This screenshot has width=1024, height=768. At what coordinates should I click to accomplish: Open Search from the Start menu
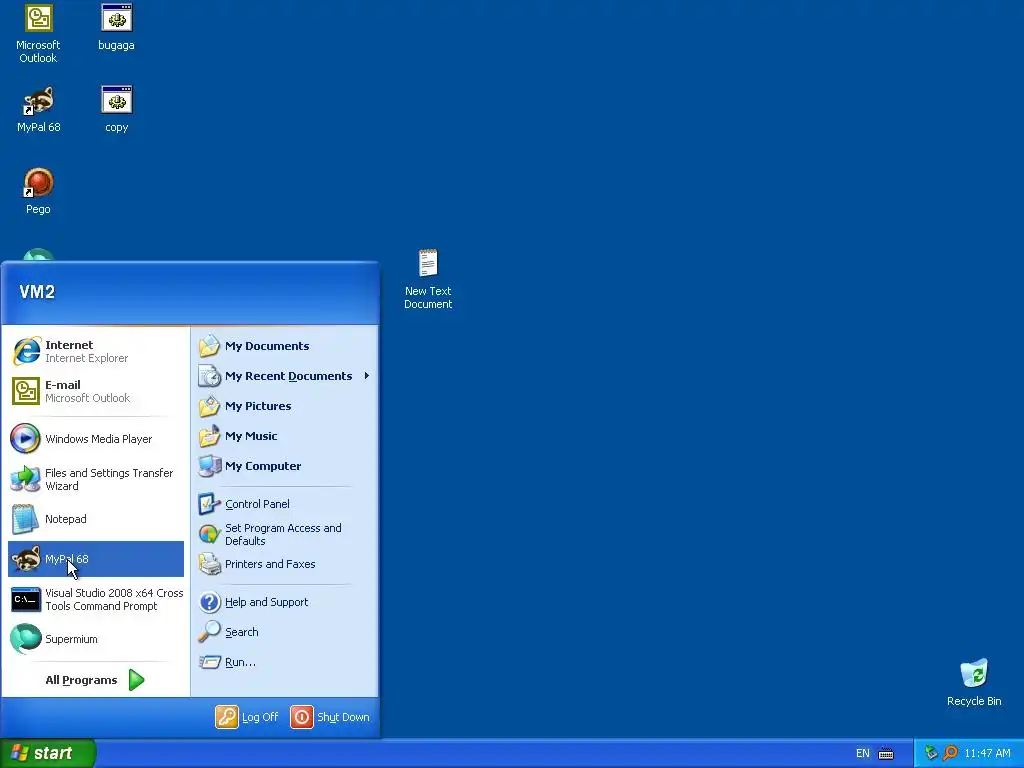tap(283, 632)
